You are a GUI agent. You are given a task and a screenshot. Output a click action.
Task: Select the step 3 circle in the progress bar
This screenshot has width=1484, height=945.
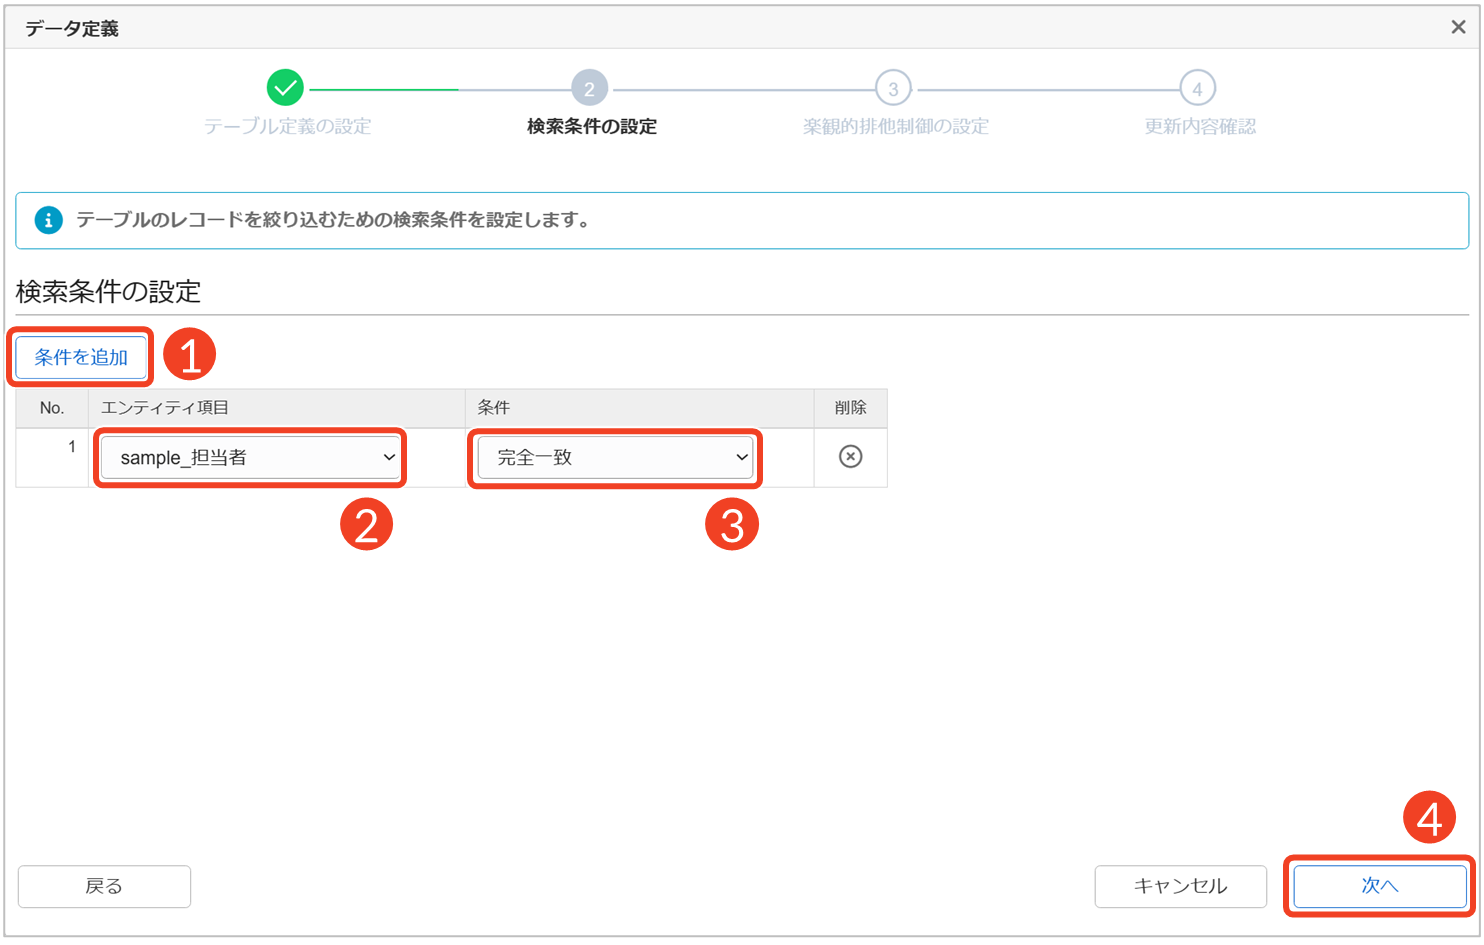tap(893, 88)
